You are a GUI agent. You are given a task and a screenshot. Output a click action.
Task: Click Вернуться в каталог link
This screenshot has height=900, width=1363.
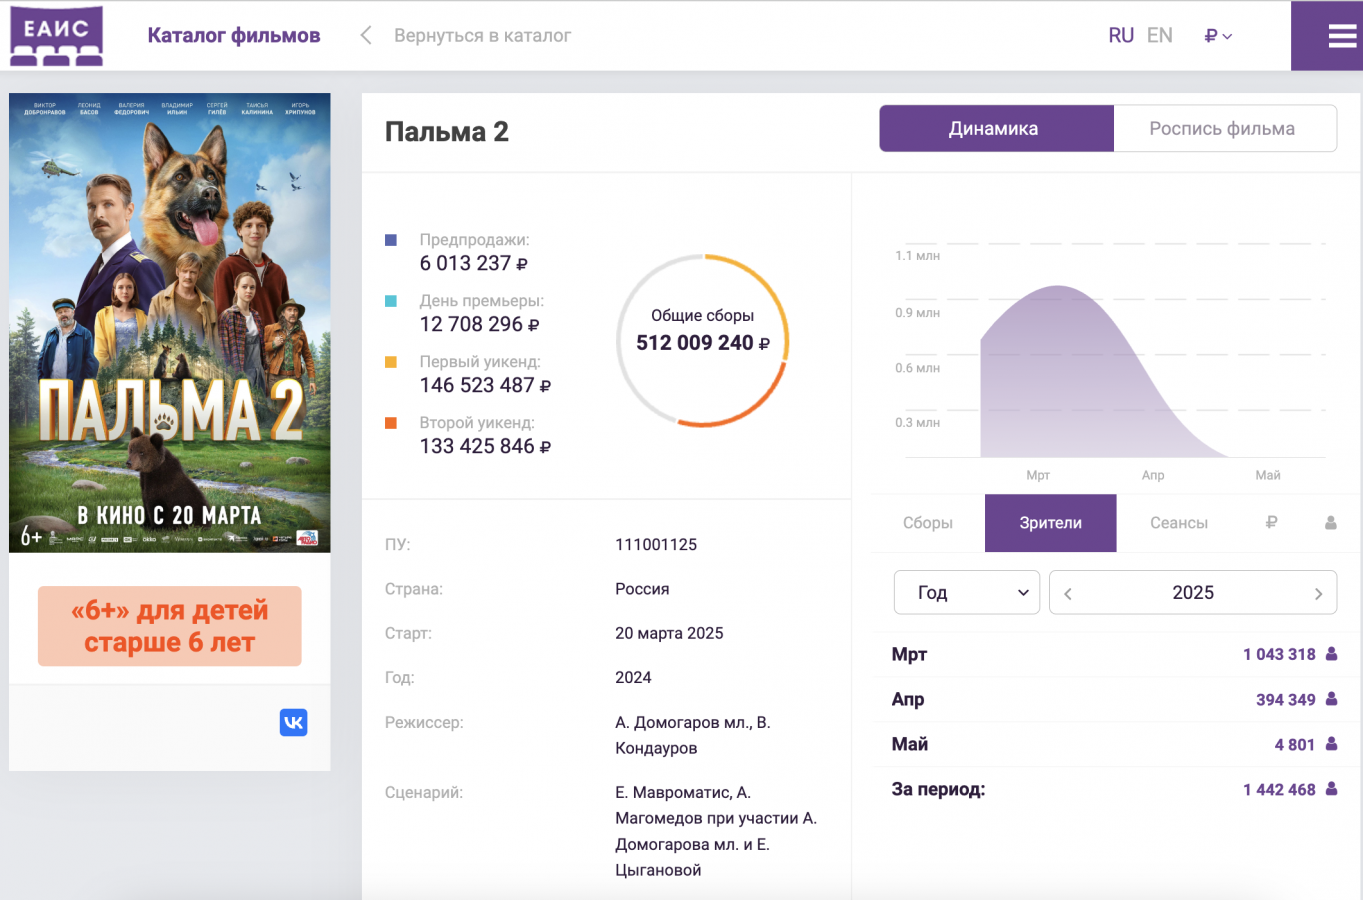tap(482, 36)
